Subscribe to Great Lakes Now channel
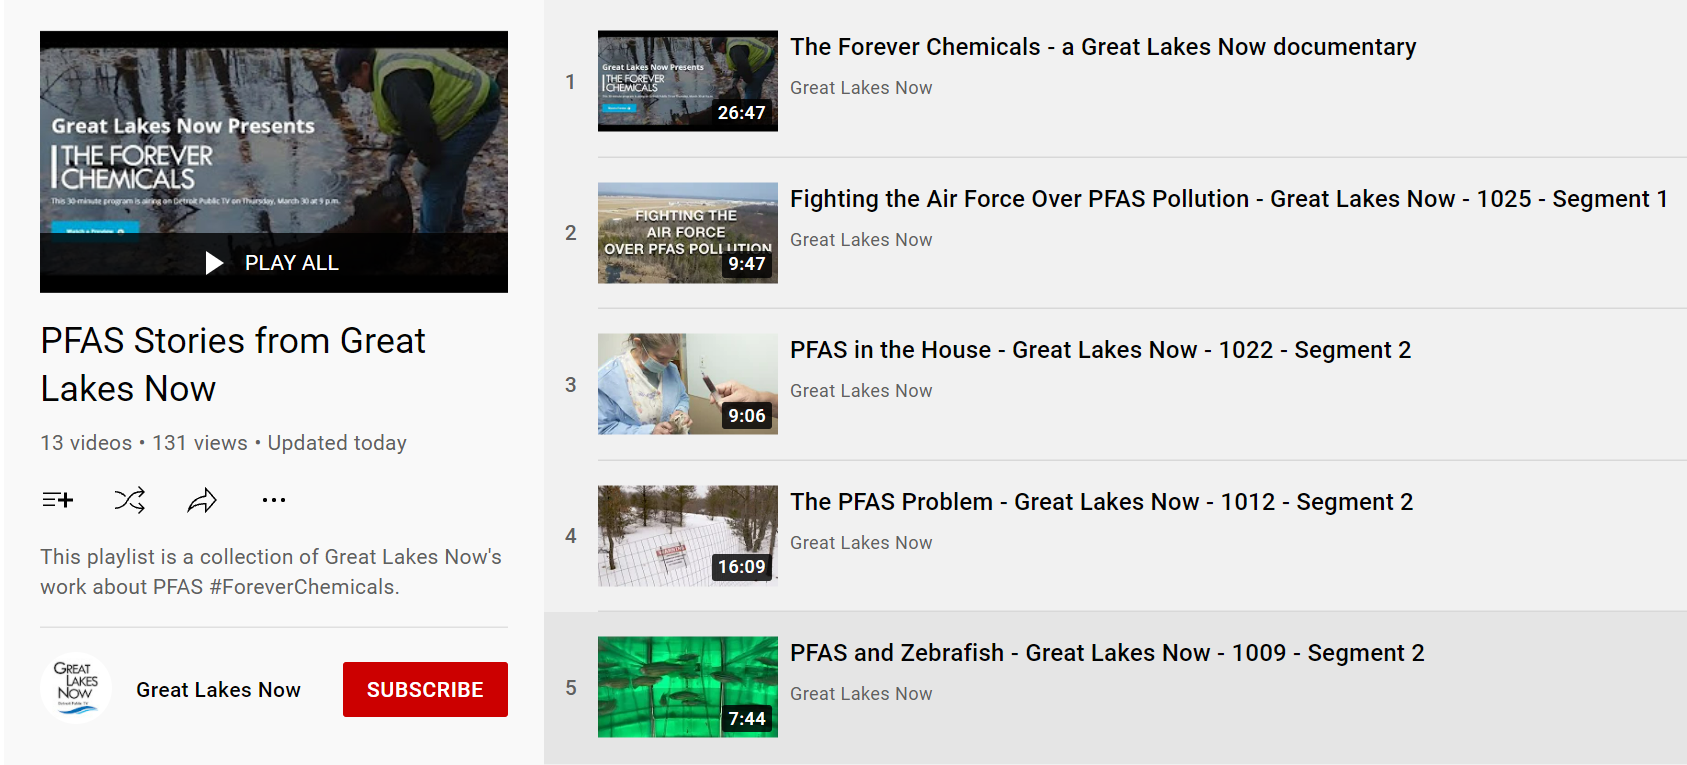The image size is (1687, 765). pyautogui.click(x=425, y=689)
